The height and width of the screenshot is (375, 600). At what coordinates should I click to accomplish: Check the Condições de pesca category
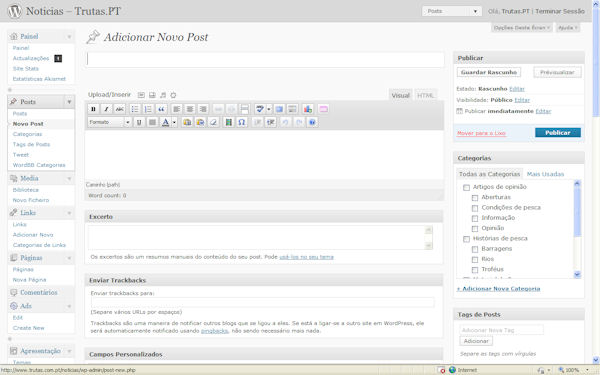point(475,208)
